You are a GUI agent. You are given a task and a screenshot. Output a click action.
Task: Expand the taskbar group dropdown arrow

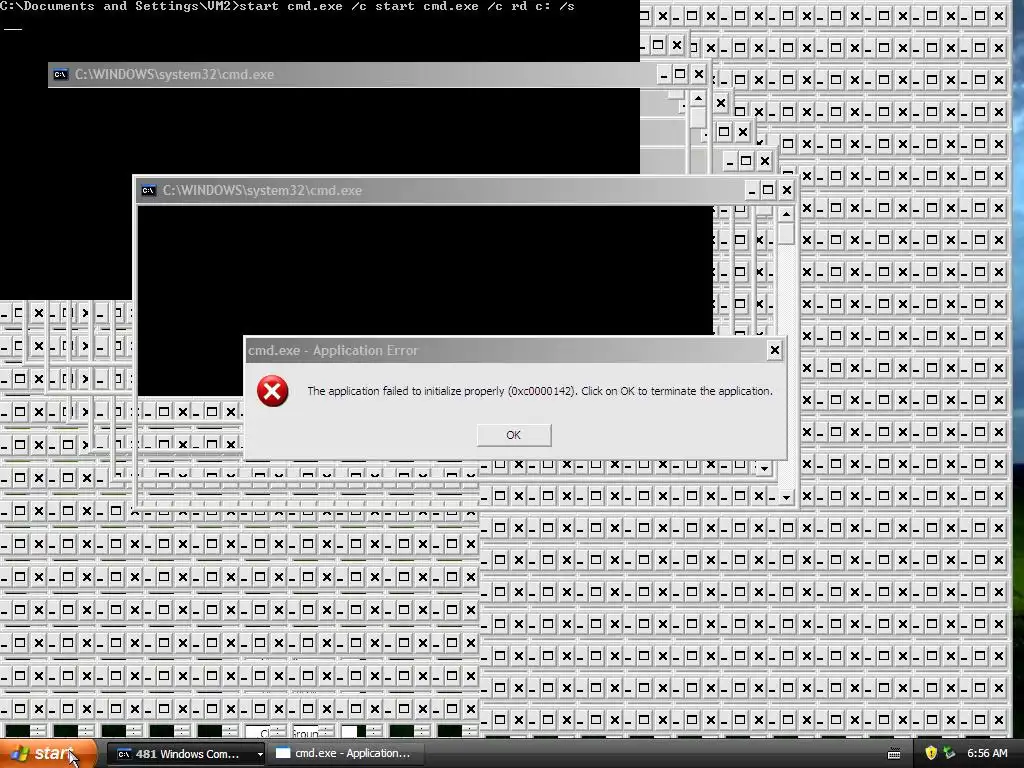(x=260, y=754)
